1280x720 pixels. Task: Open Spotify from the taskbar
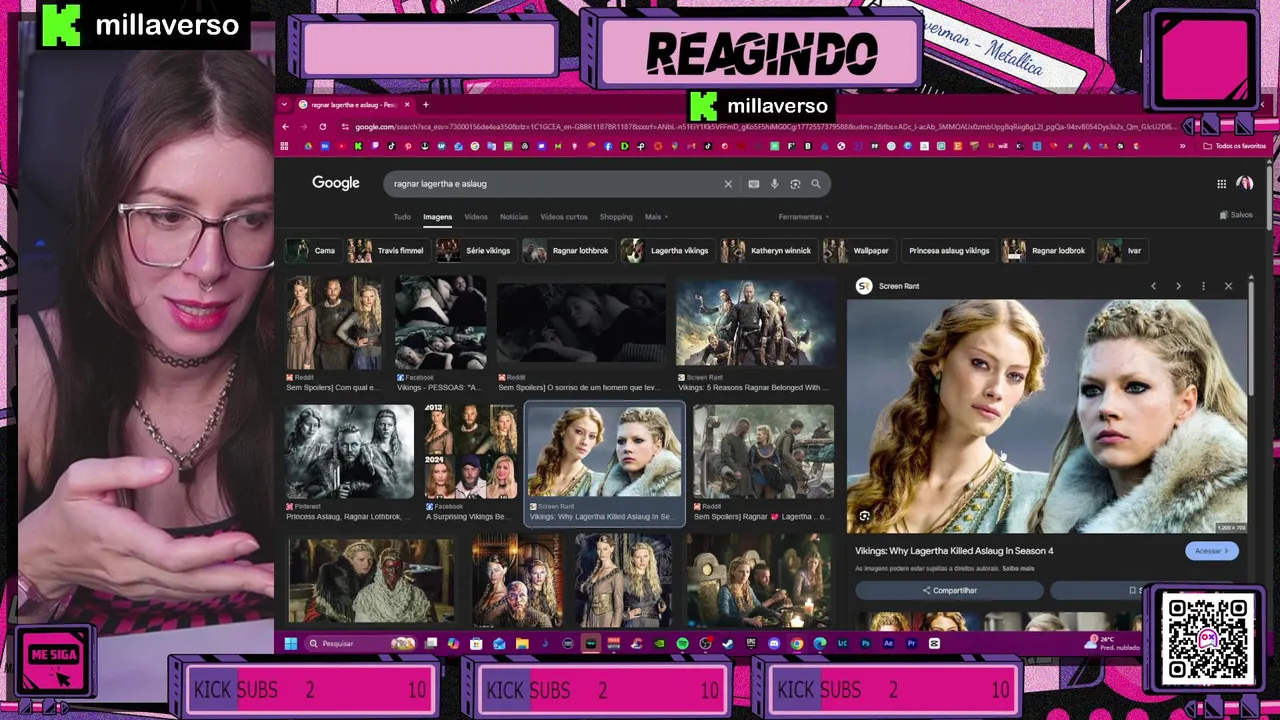[x=682, y=643]
